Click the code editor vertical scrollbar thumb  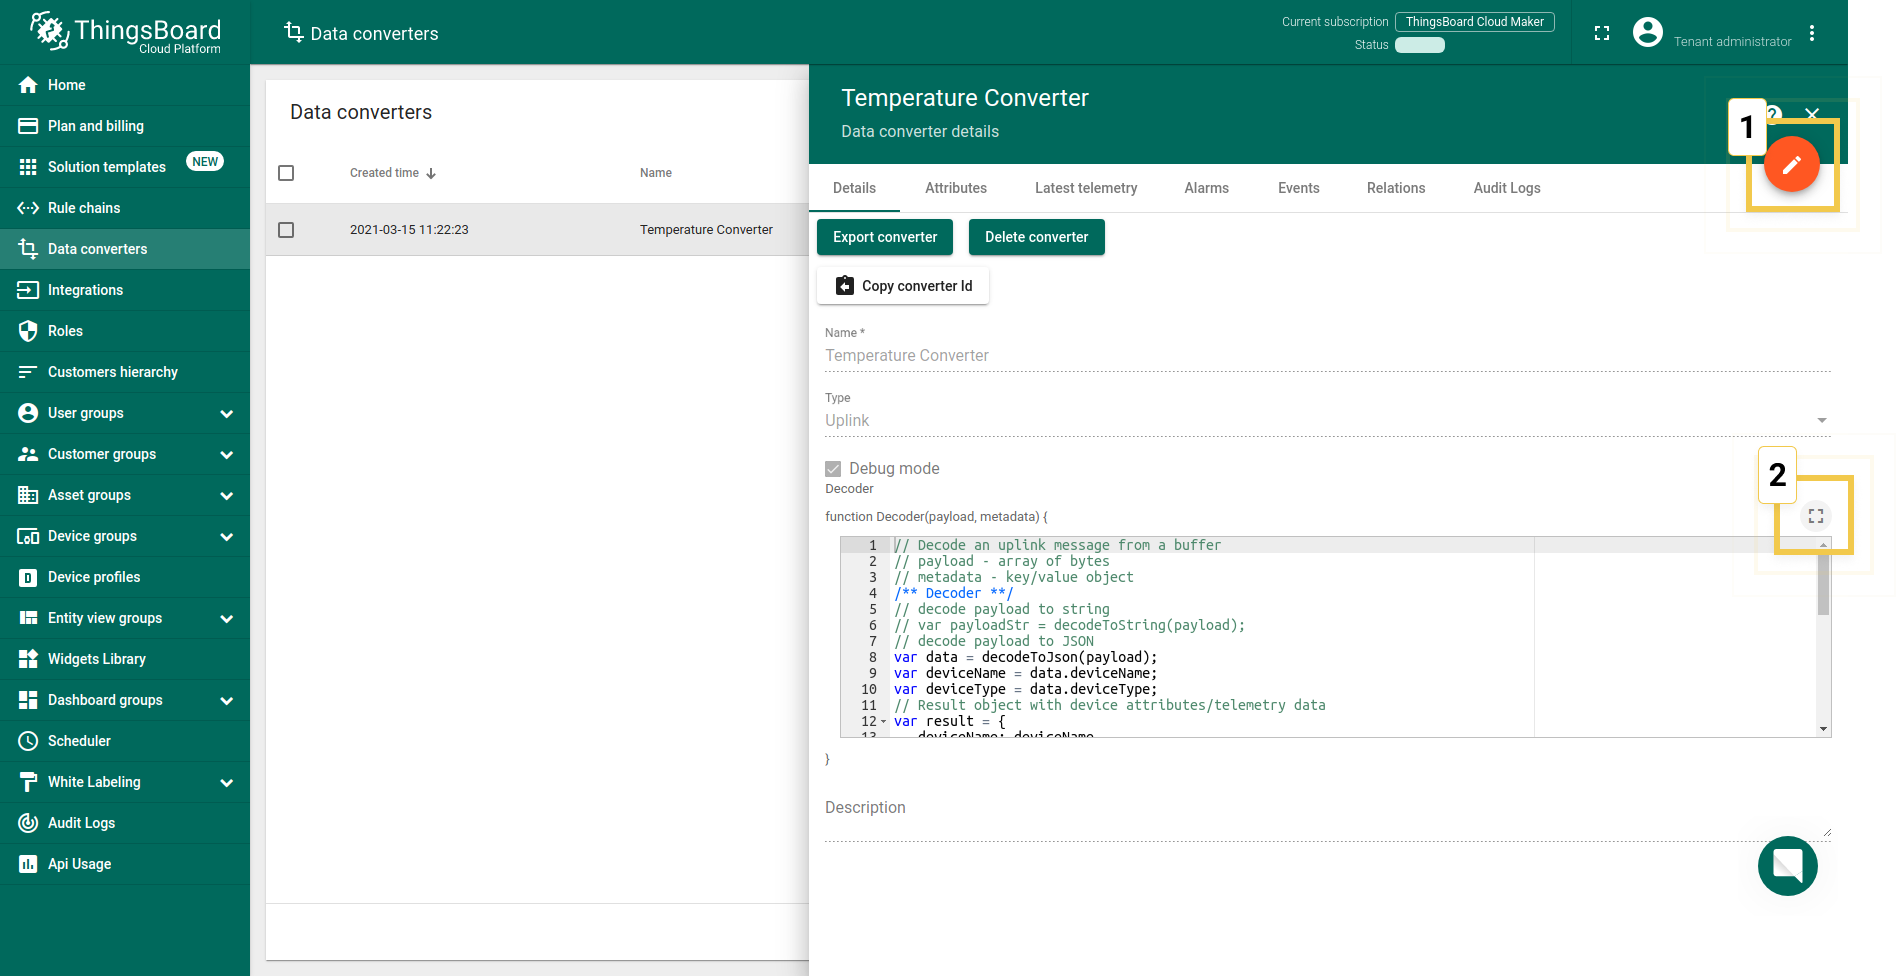coord(1824,584)
